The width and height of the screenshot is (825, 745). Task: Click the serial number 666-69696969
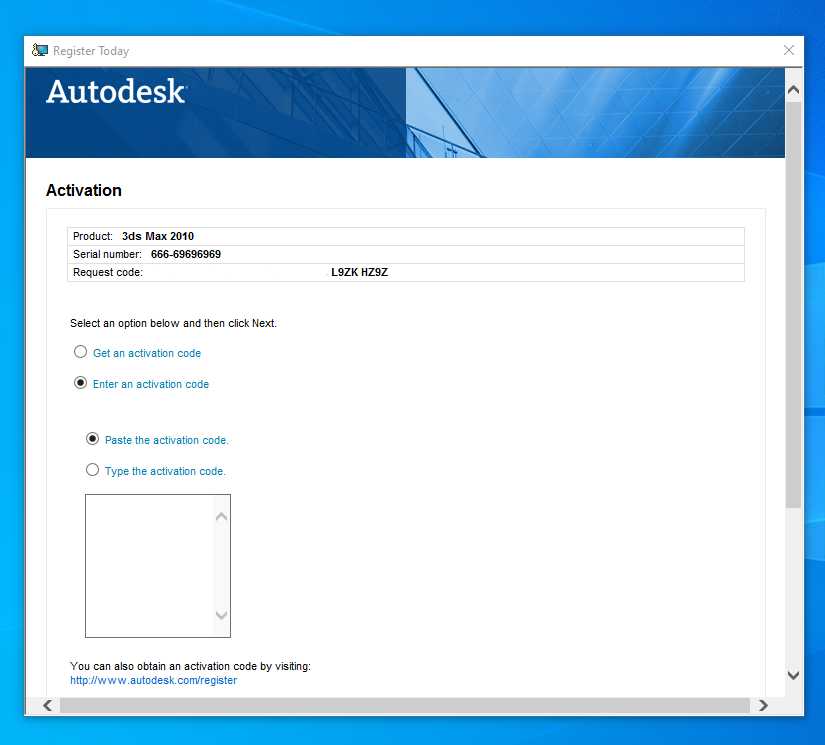pos(186,254)
